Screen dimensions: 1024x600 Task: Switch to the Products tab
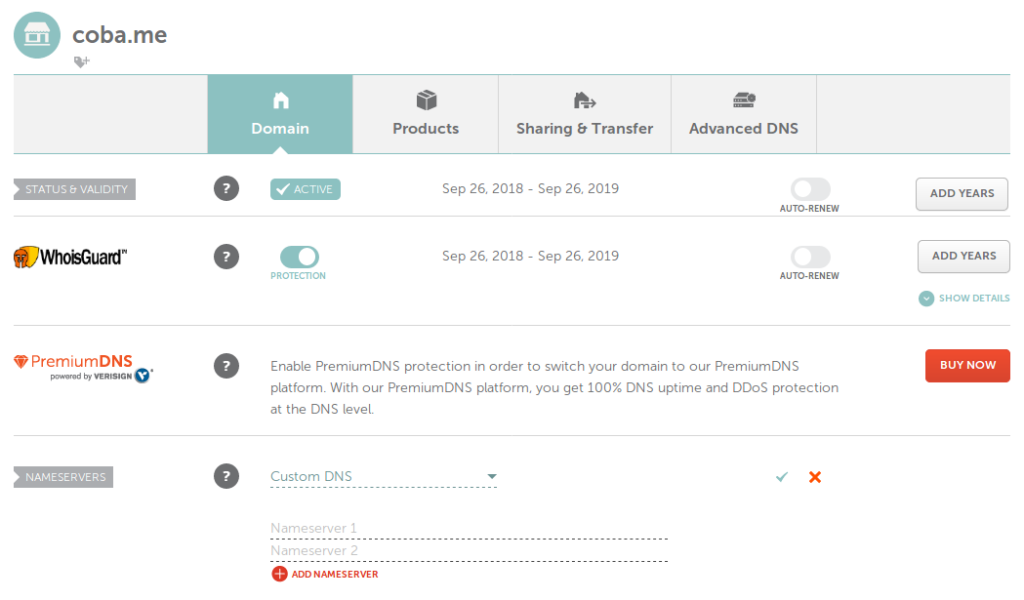pyautogui.click(x=426, y=115)
